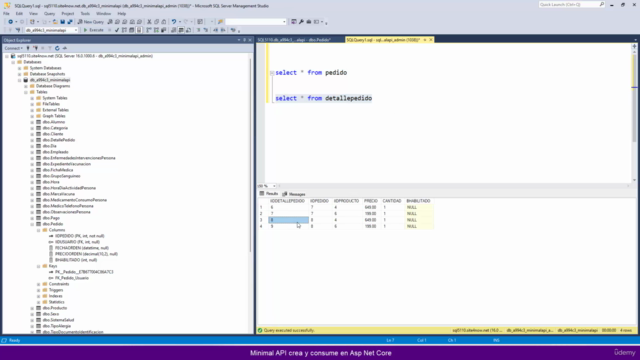Open the Connect dropdown in Object Explorer

(13, 48)
